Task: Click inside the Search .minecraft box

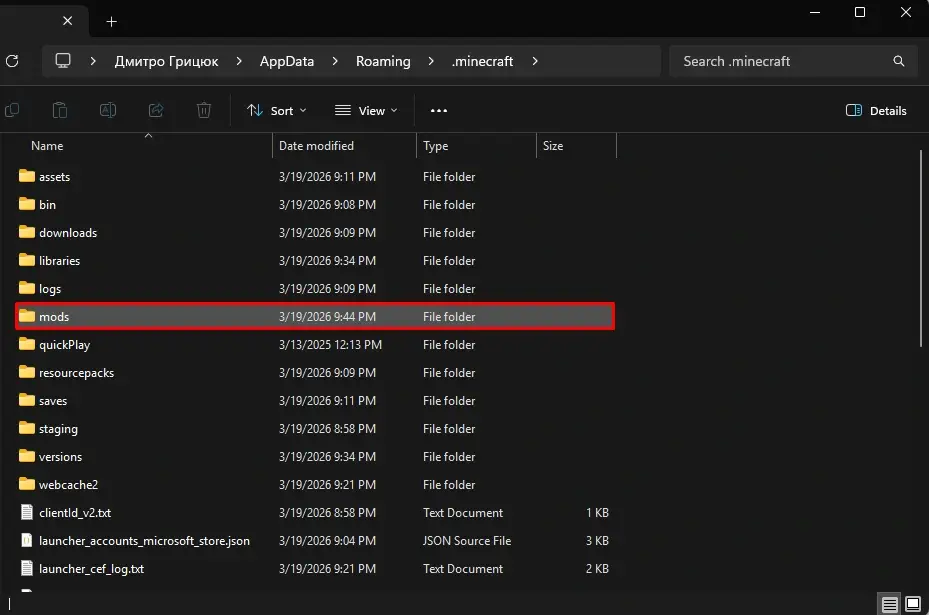Action: point(780,61)
